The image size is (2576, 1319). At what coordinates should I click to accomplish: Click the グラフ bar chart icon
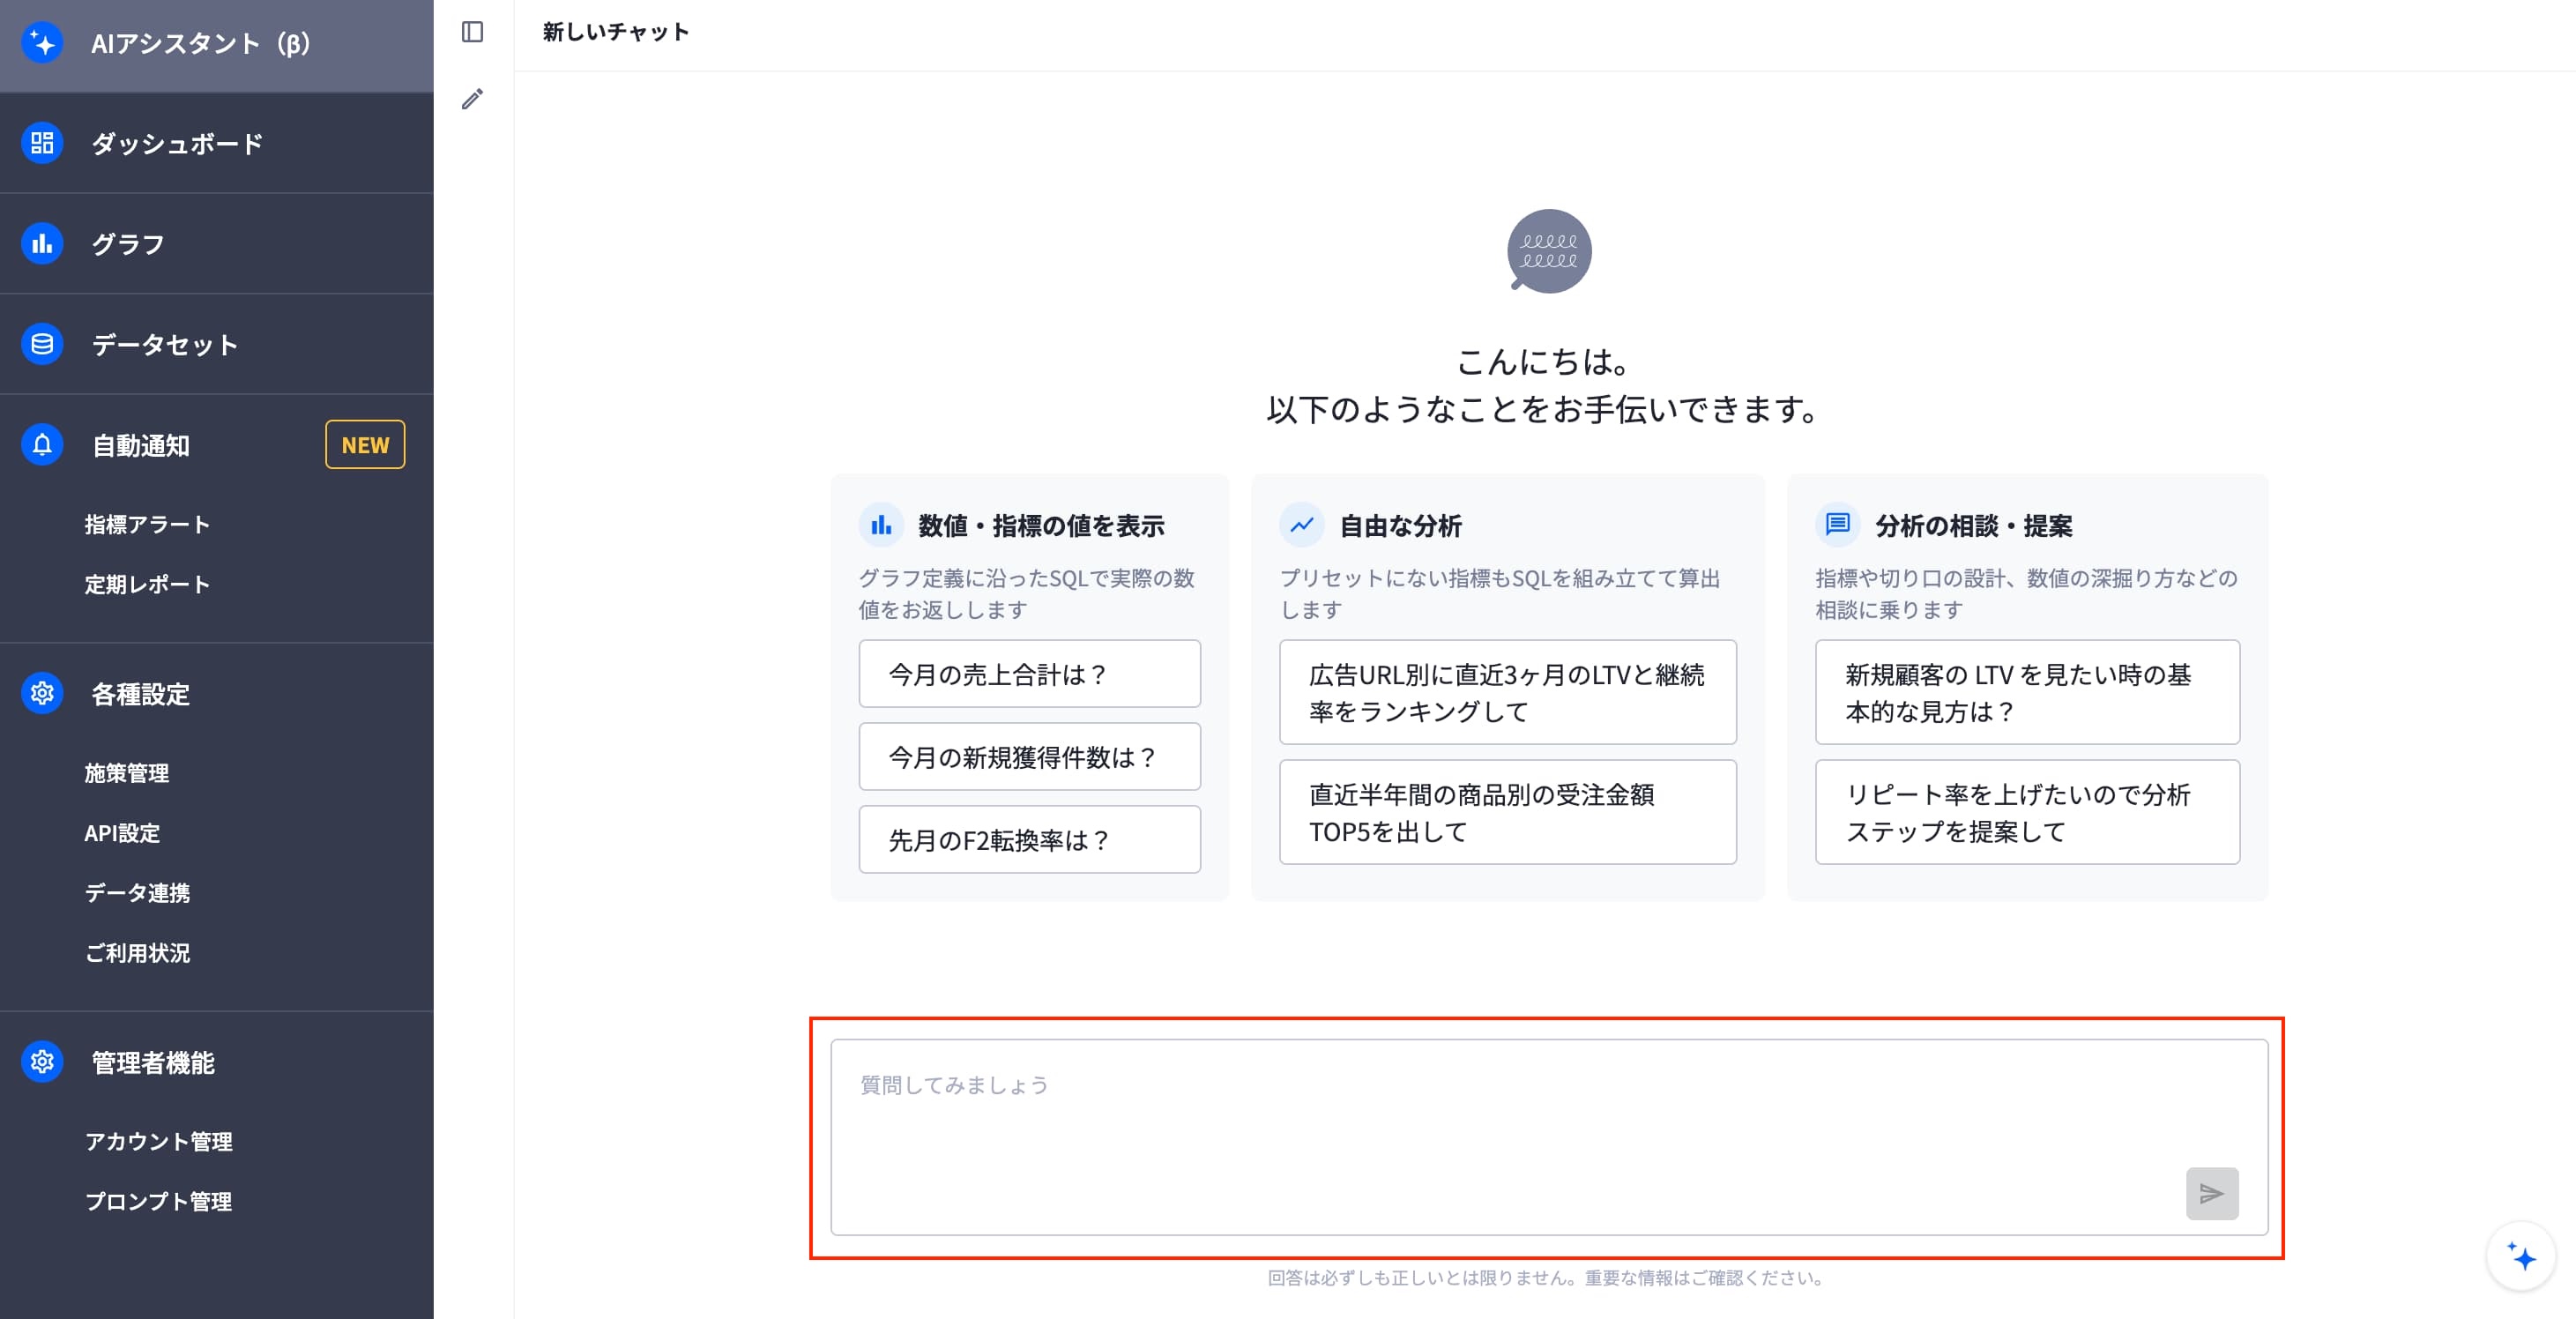pos(42,243)
